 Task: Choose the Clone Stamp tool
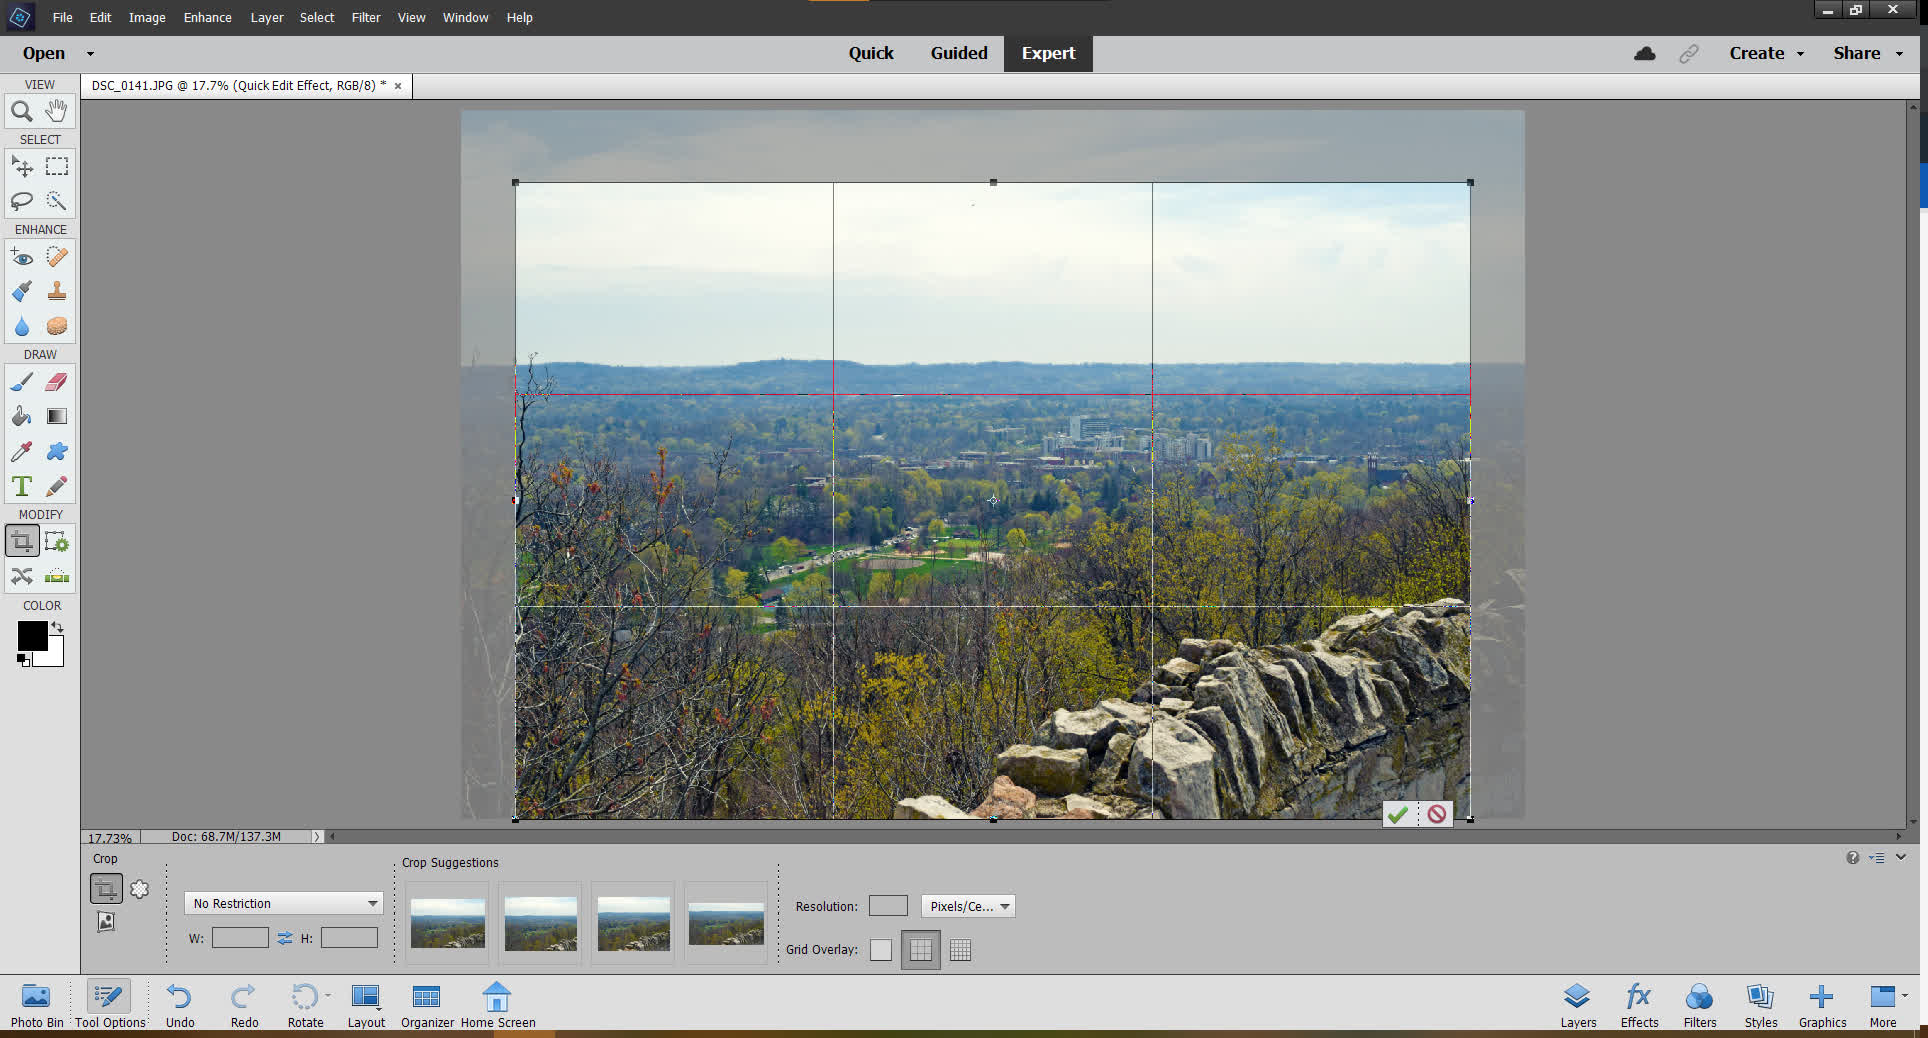(x=57, y=291)
